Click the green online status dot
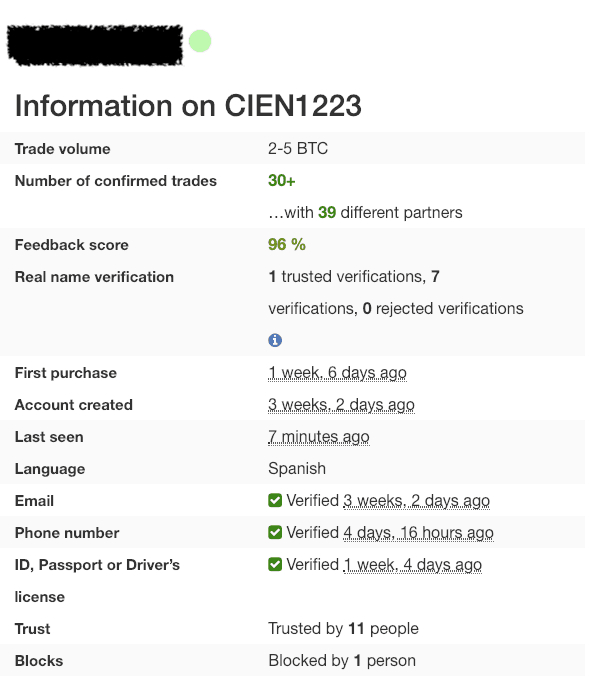Image resolution: width=601 pixels, height=693 pixels. pos(200,41)
